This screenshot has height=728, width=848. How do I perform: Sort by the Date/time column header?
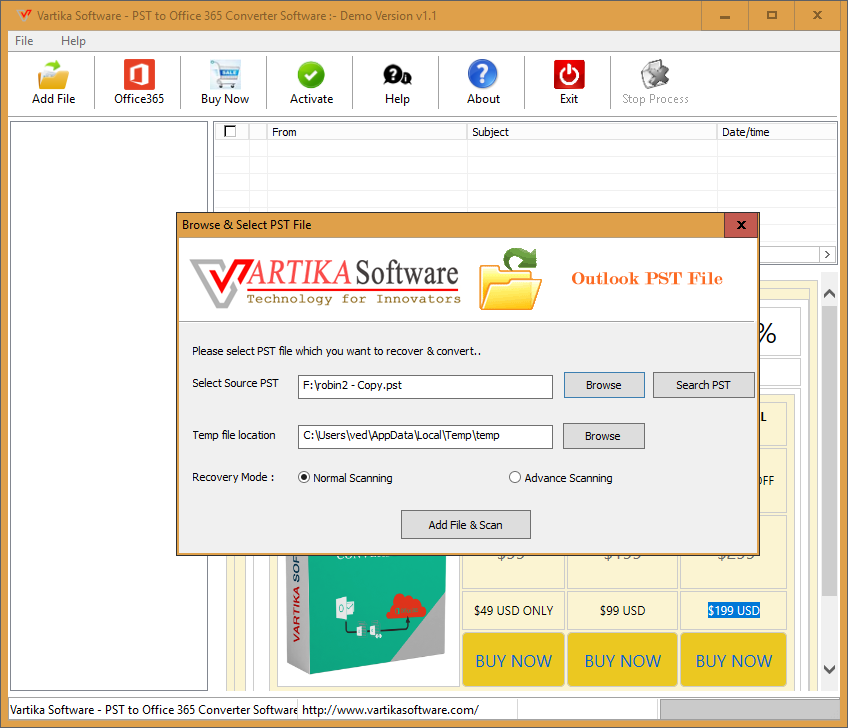point(777,132)
